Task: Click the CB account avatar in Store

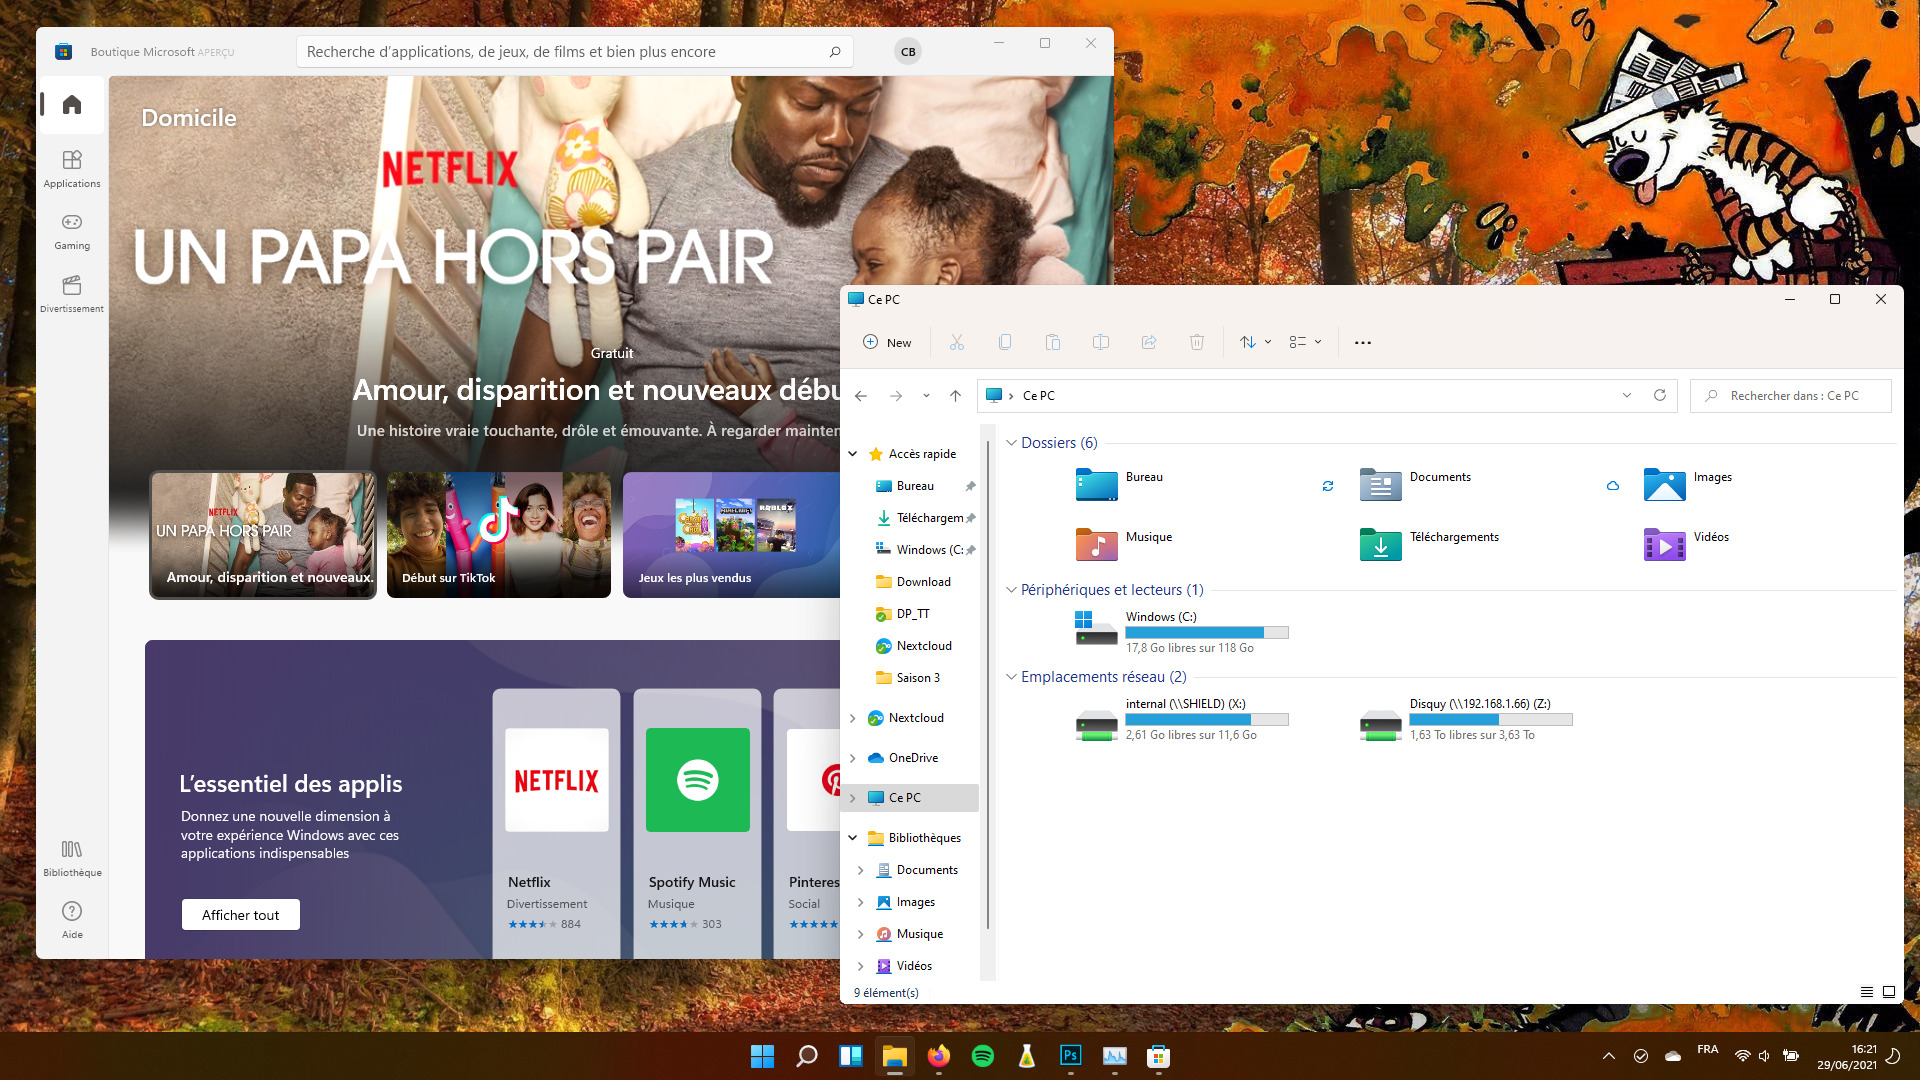Action: [x=907, y=52]
